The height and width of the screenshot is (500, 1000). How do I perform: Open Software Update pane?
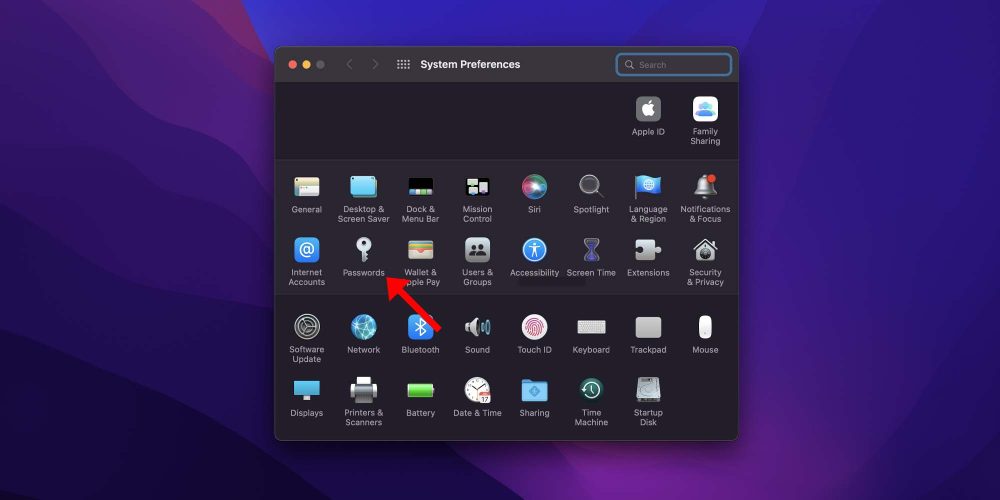306,328
